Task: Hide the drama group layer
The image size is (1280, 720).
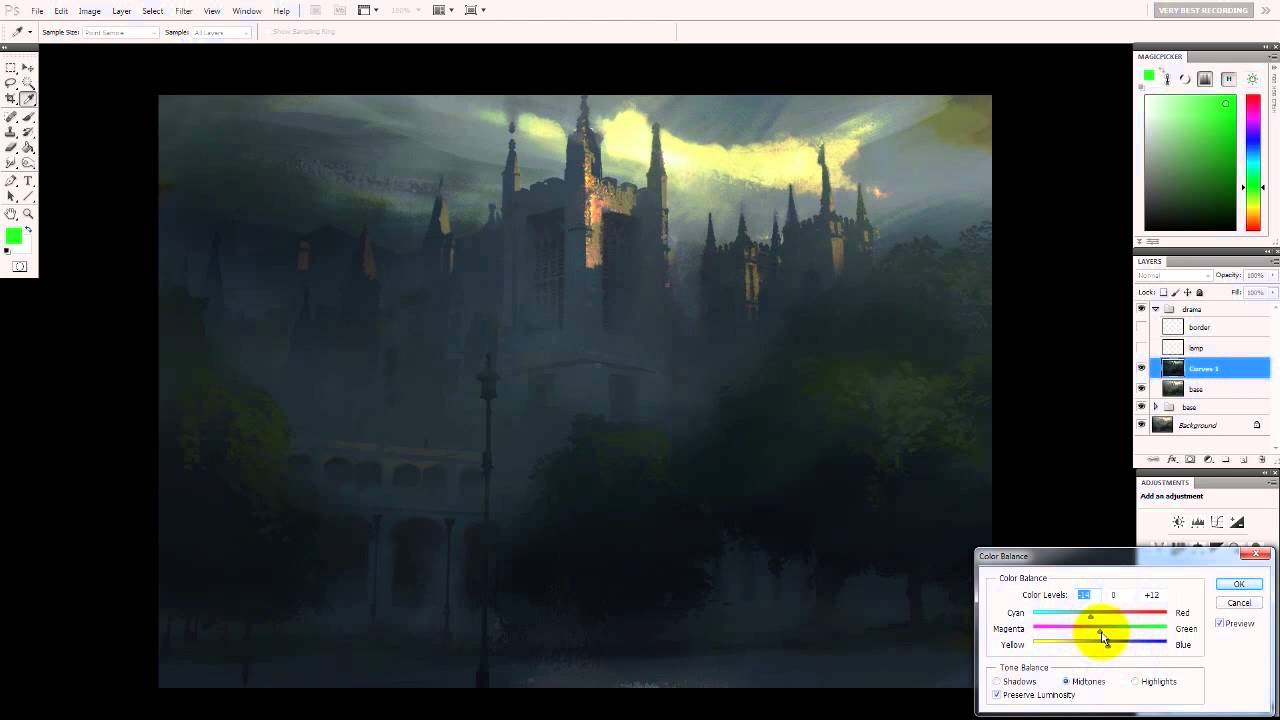Action: click(1141, 309)
